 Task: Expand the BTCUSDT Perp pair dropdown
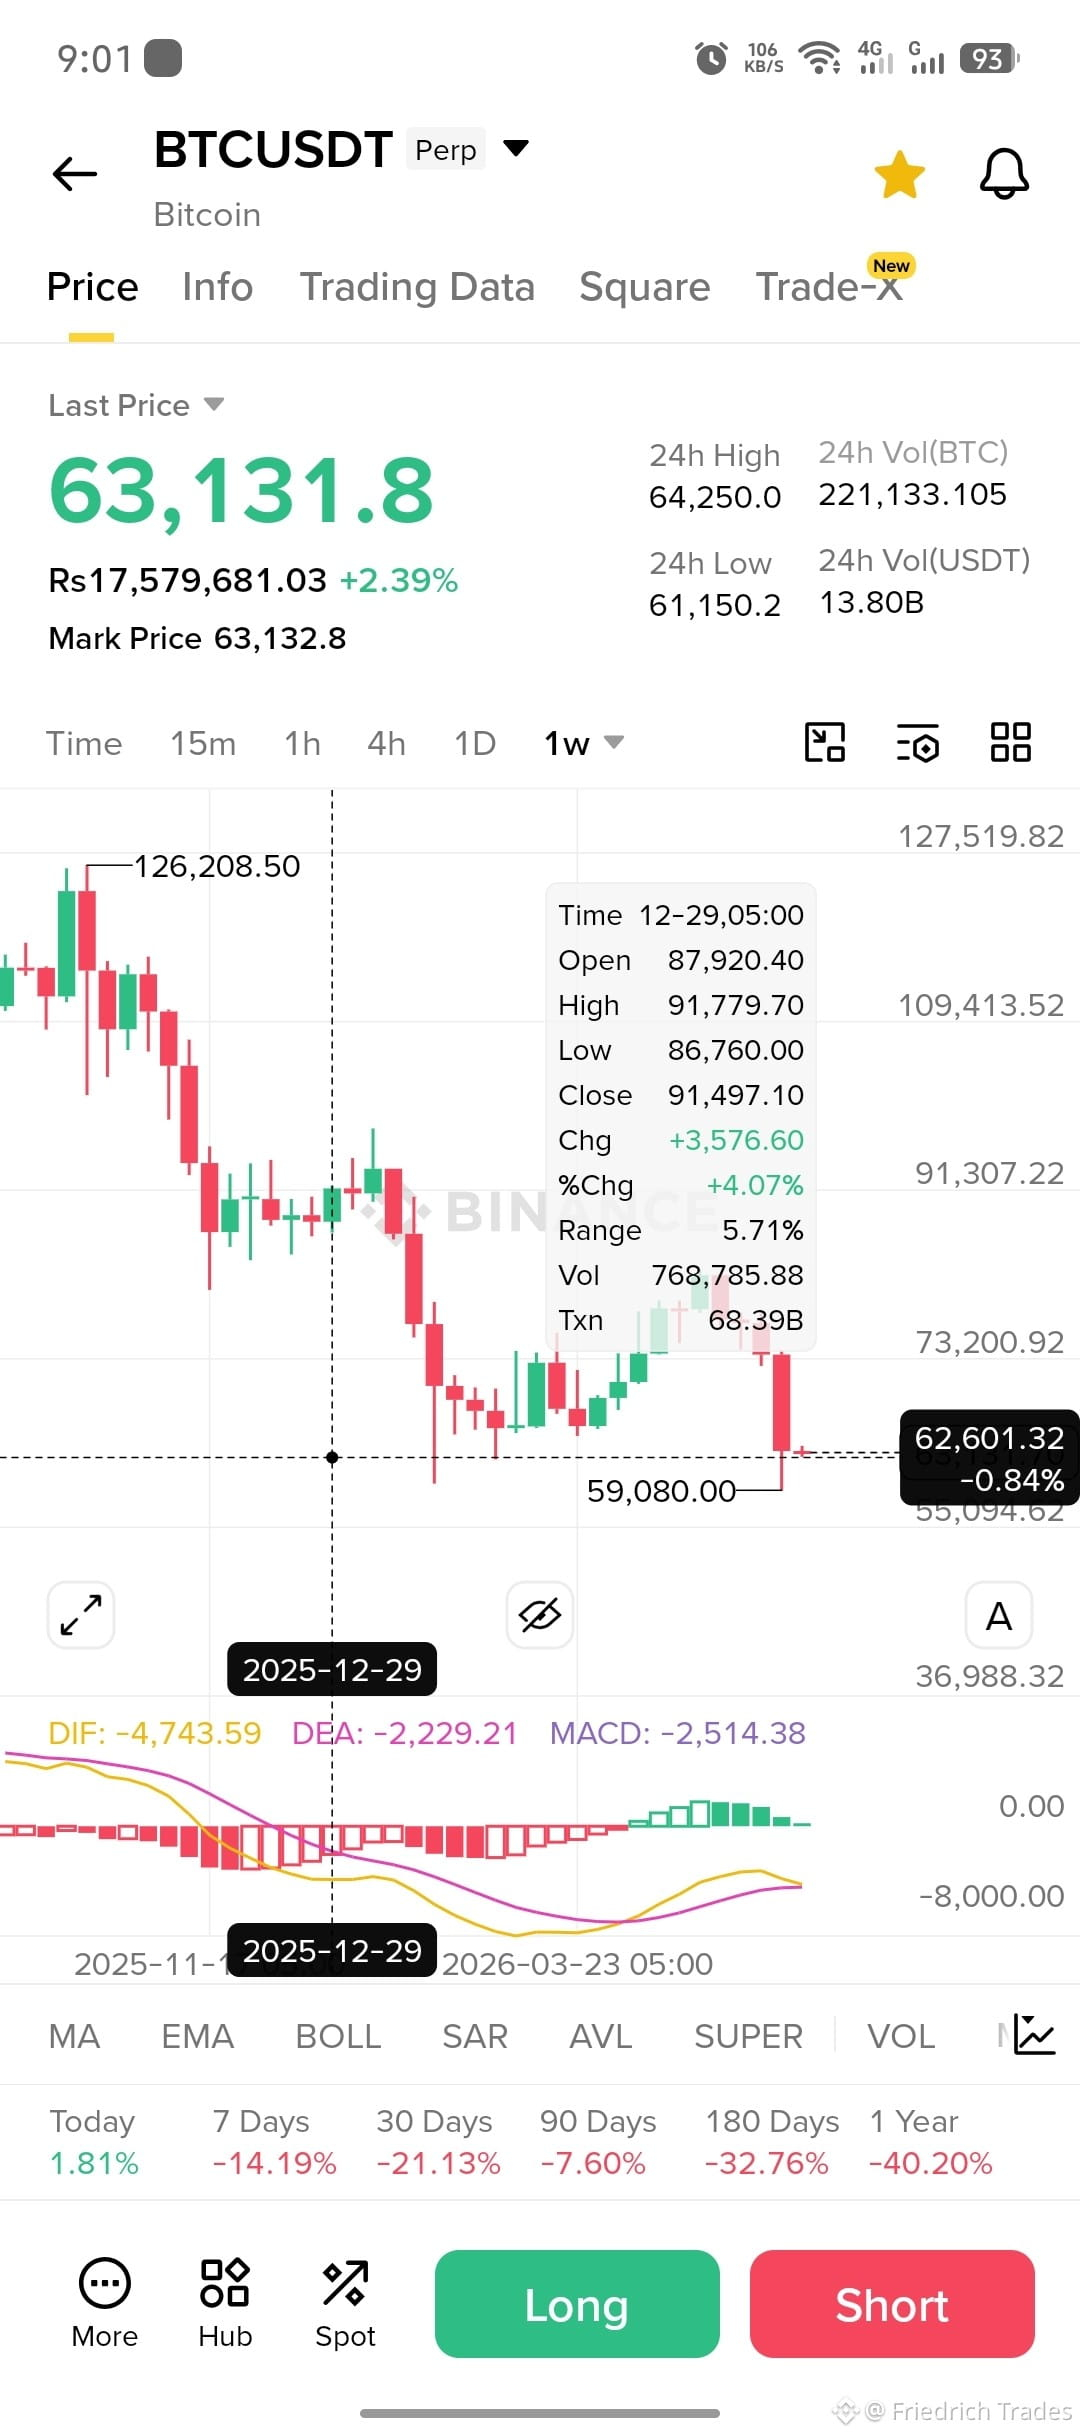coord(516,149)
